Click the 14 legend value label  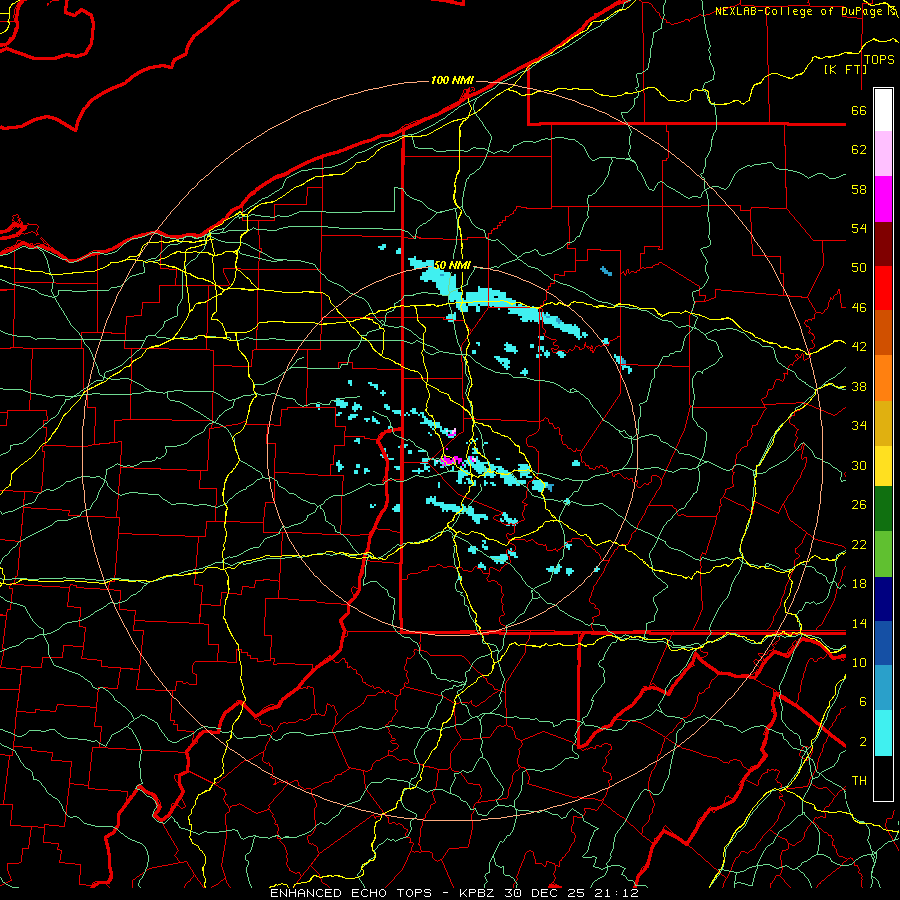[859, 623]
